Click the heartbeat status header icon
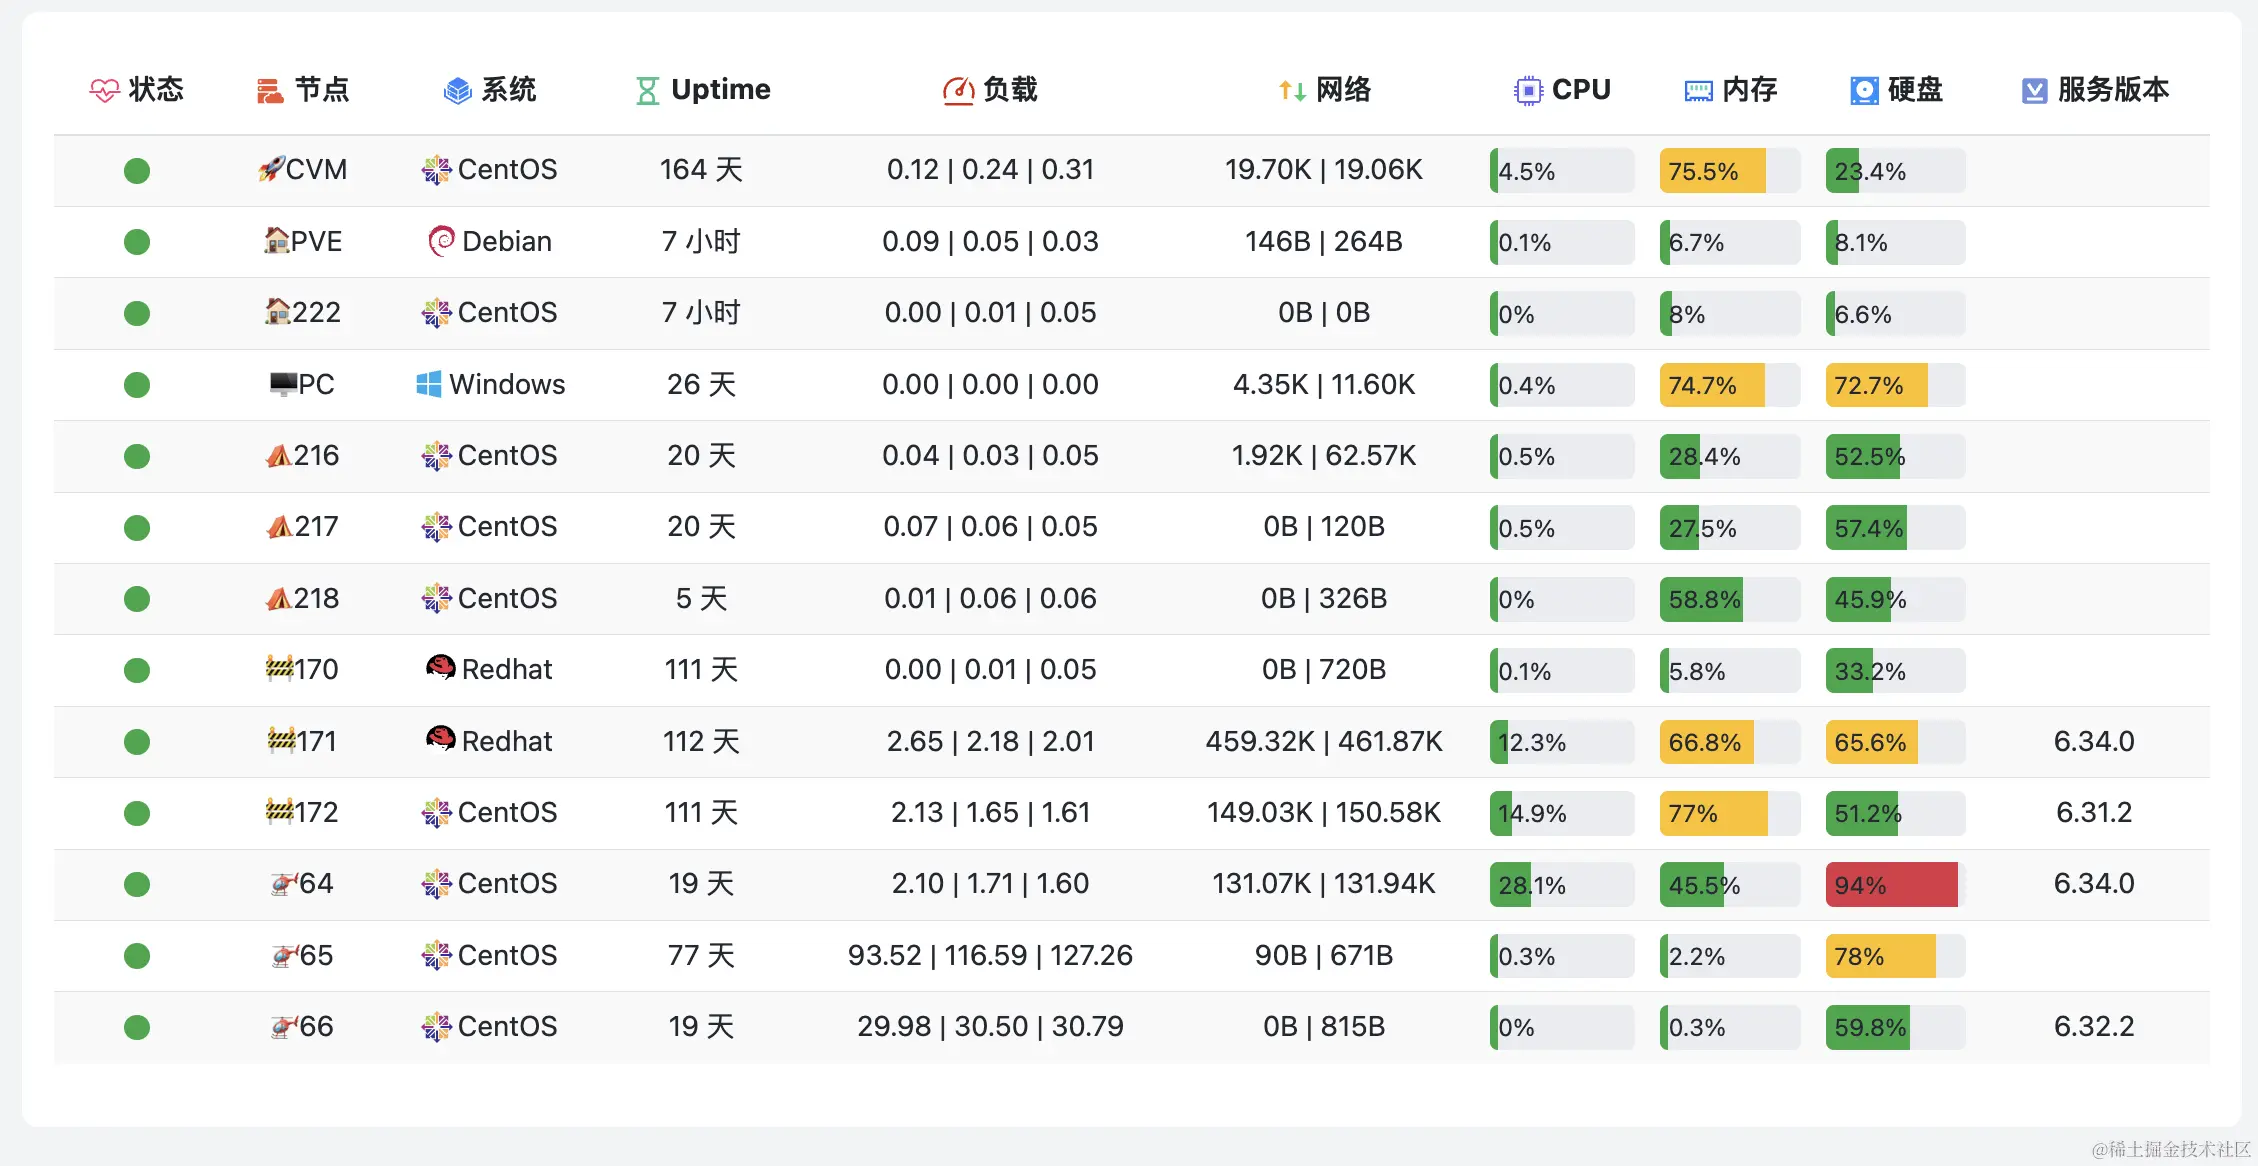Image resolution: width=2258 pixels, height=1166 pixels. [x=104, y=91]
